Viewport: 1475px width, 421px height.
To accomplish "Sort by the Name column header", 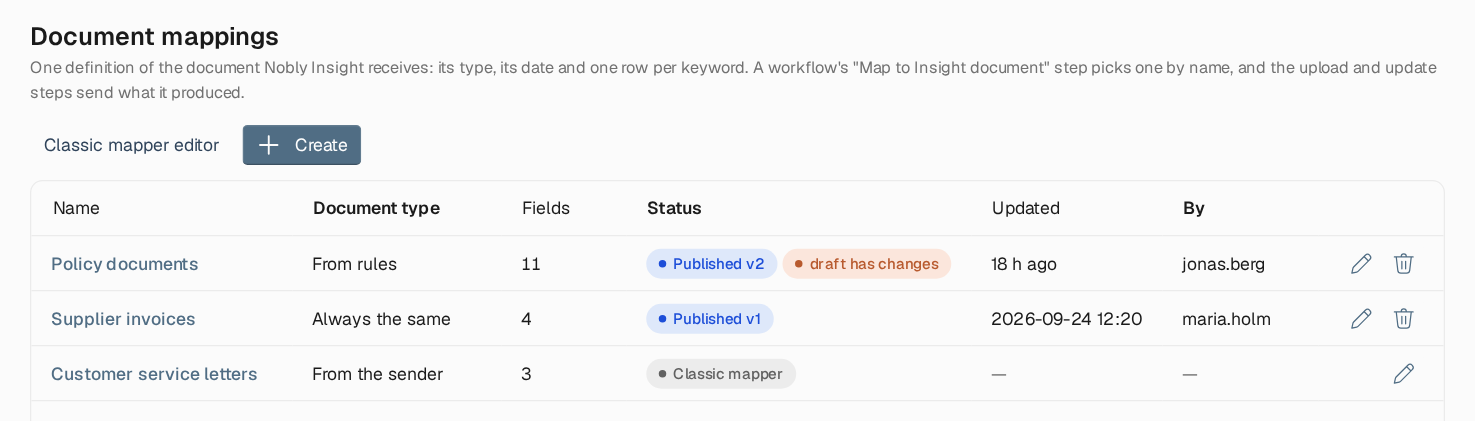I will coord(76,208).
